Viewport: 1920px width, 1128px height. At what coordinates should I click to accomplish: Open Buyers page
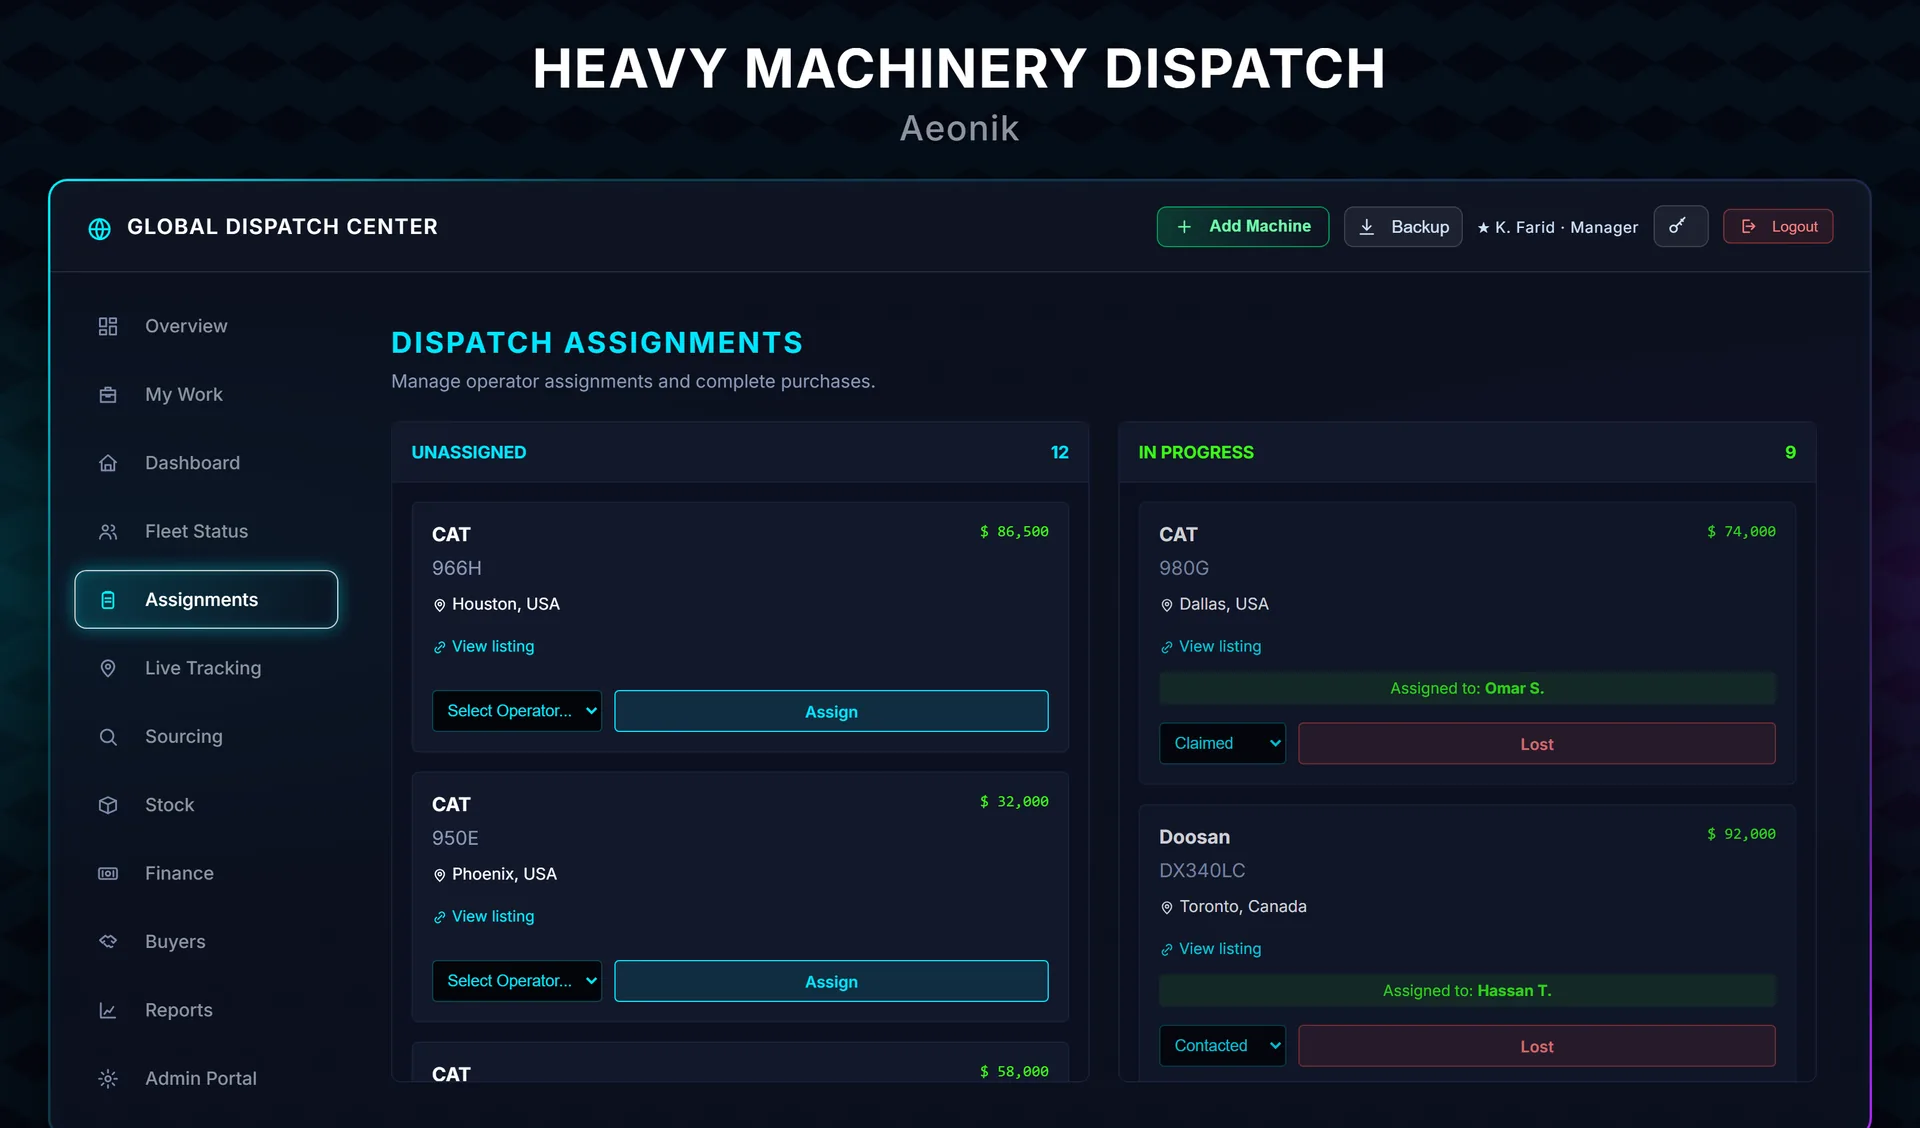tap(206, 942)
